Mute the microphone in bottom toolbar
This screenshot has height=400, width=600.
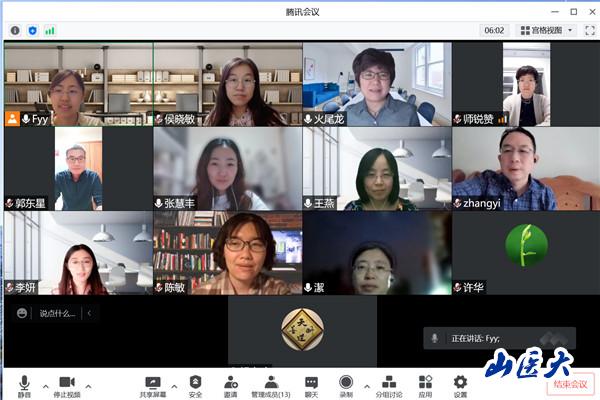pos(23,384)
